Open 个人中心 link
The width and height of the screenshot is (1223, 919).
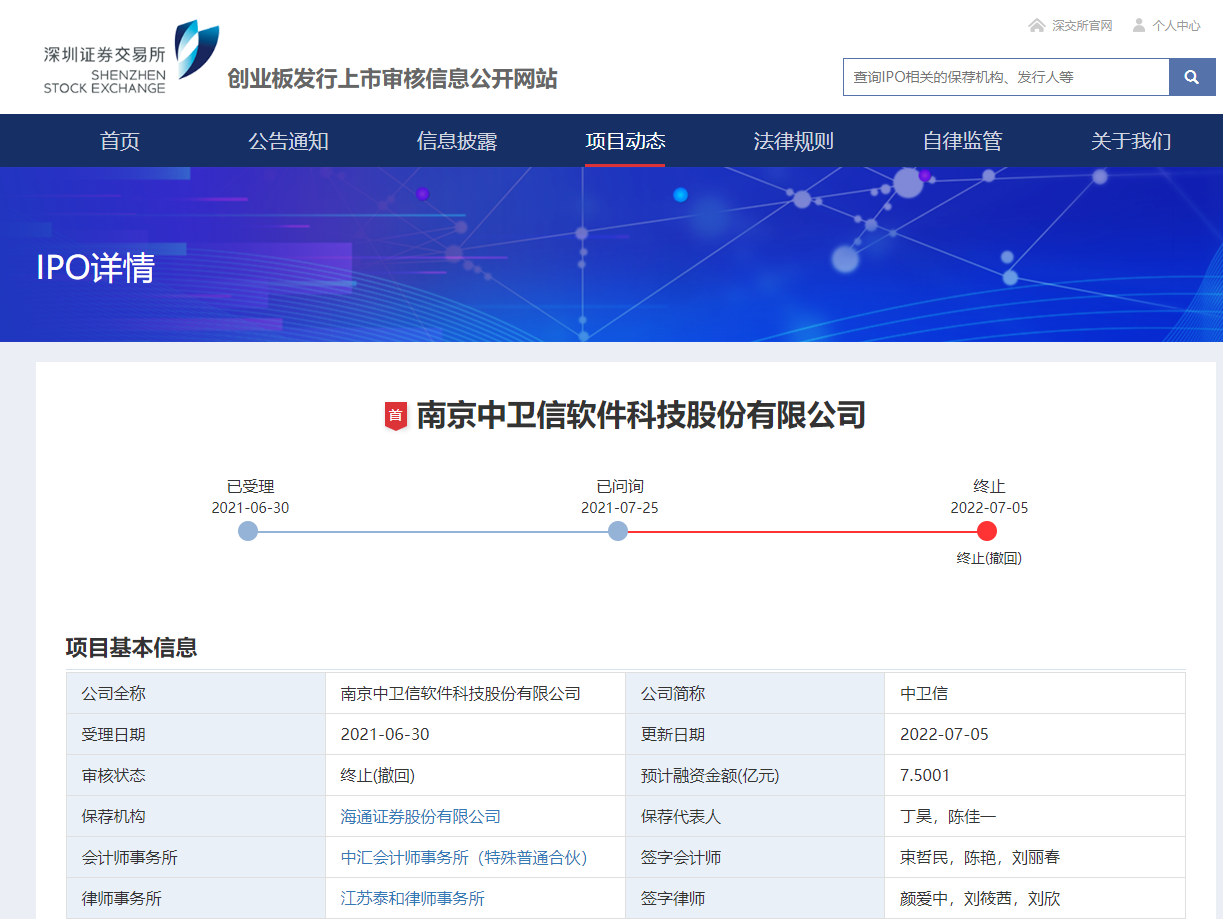tap(1176, 26)
